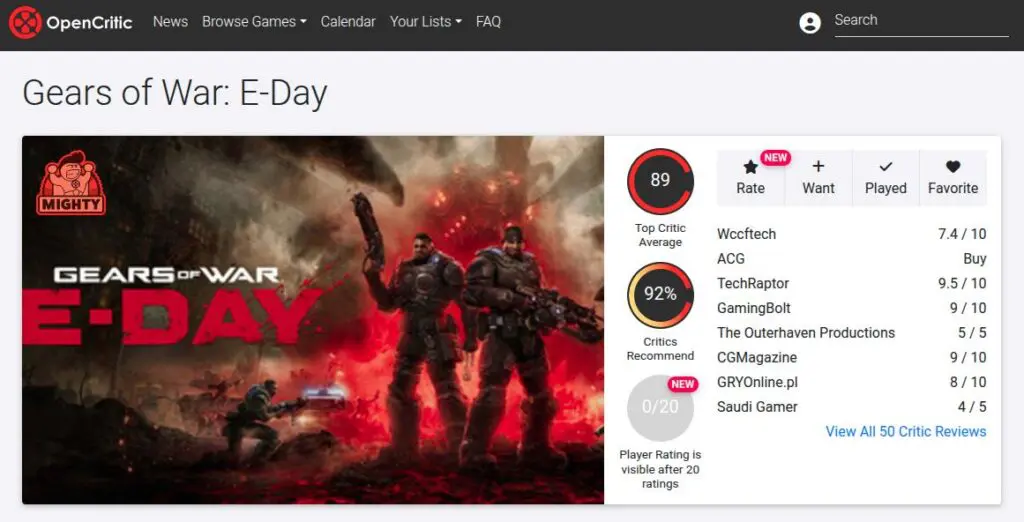Add game to Want list
Image resolution: width=1024 pixels, height=522 pixels.
click(x=818, y=178)
